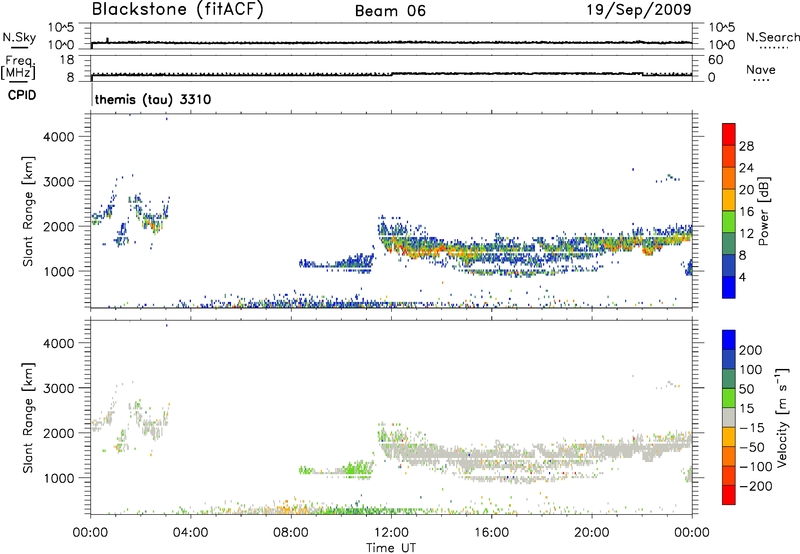Select the 'Time UT' axis title
Image resolution: width=800 pixels, height=554 pixels.
(x=391, y=547)
